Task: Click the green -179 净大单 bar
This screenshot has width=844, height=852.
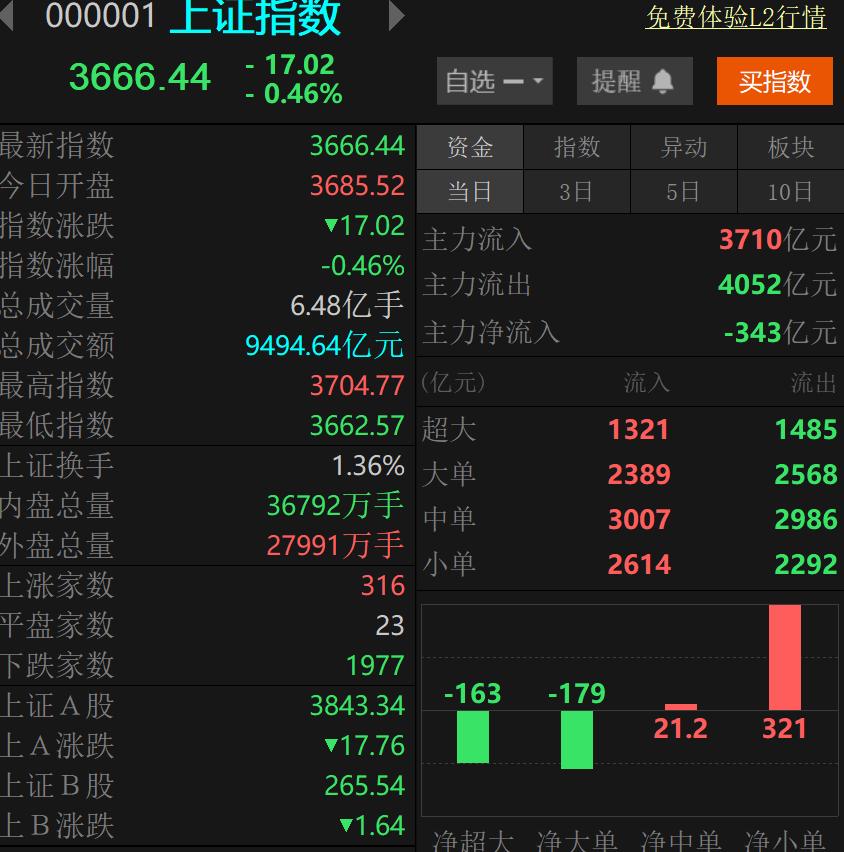Action: click(577, 740)
